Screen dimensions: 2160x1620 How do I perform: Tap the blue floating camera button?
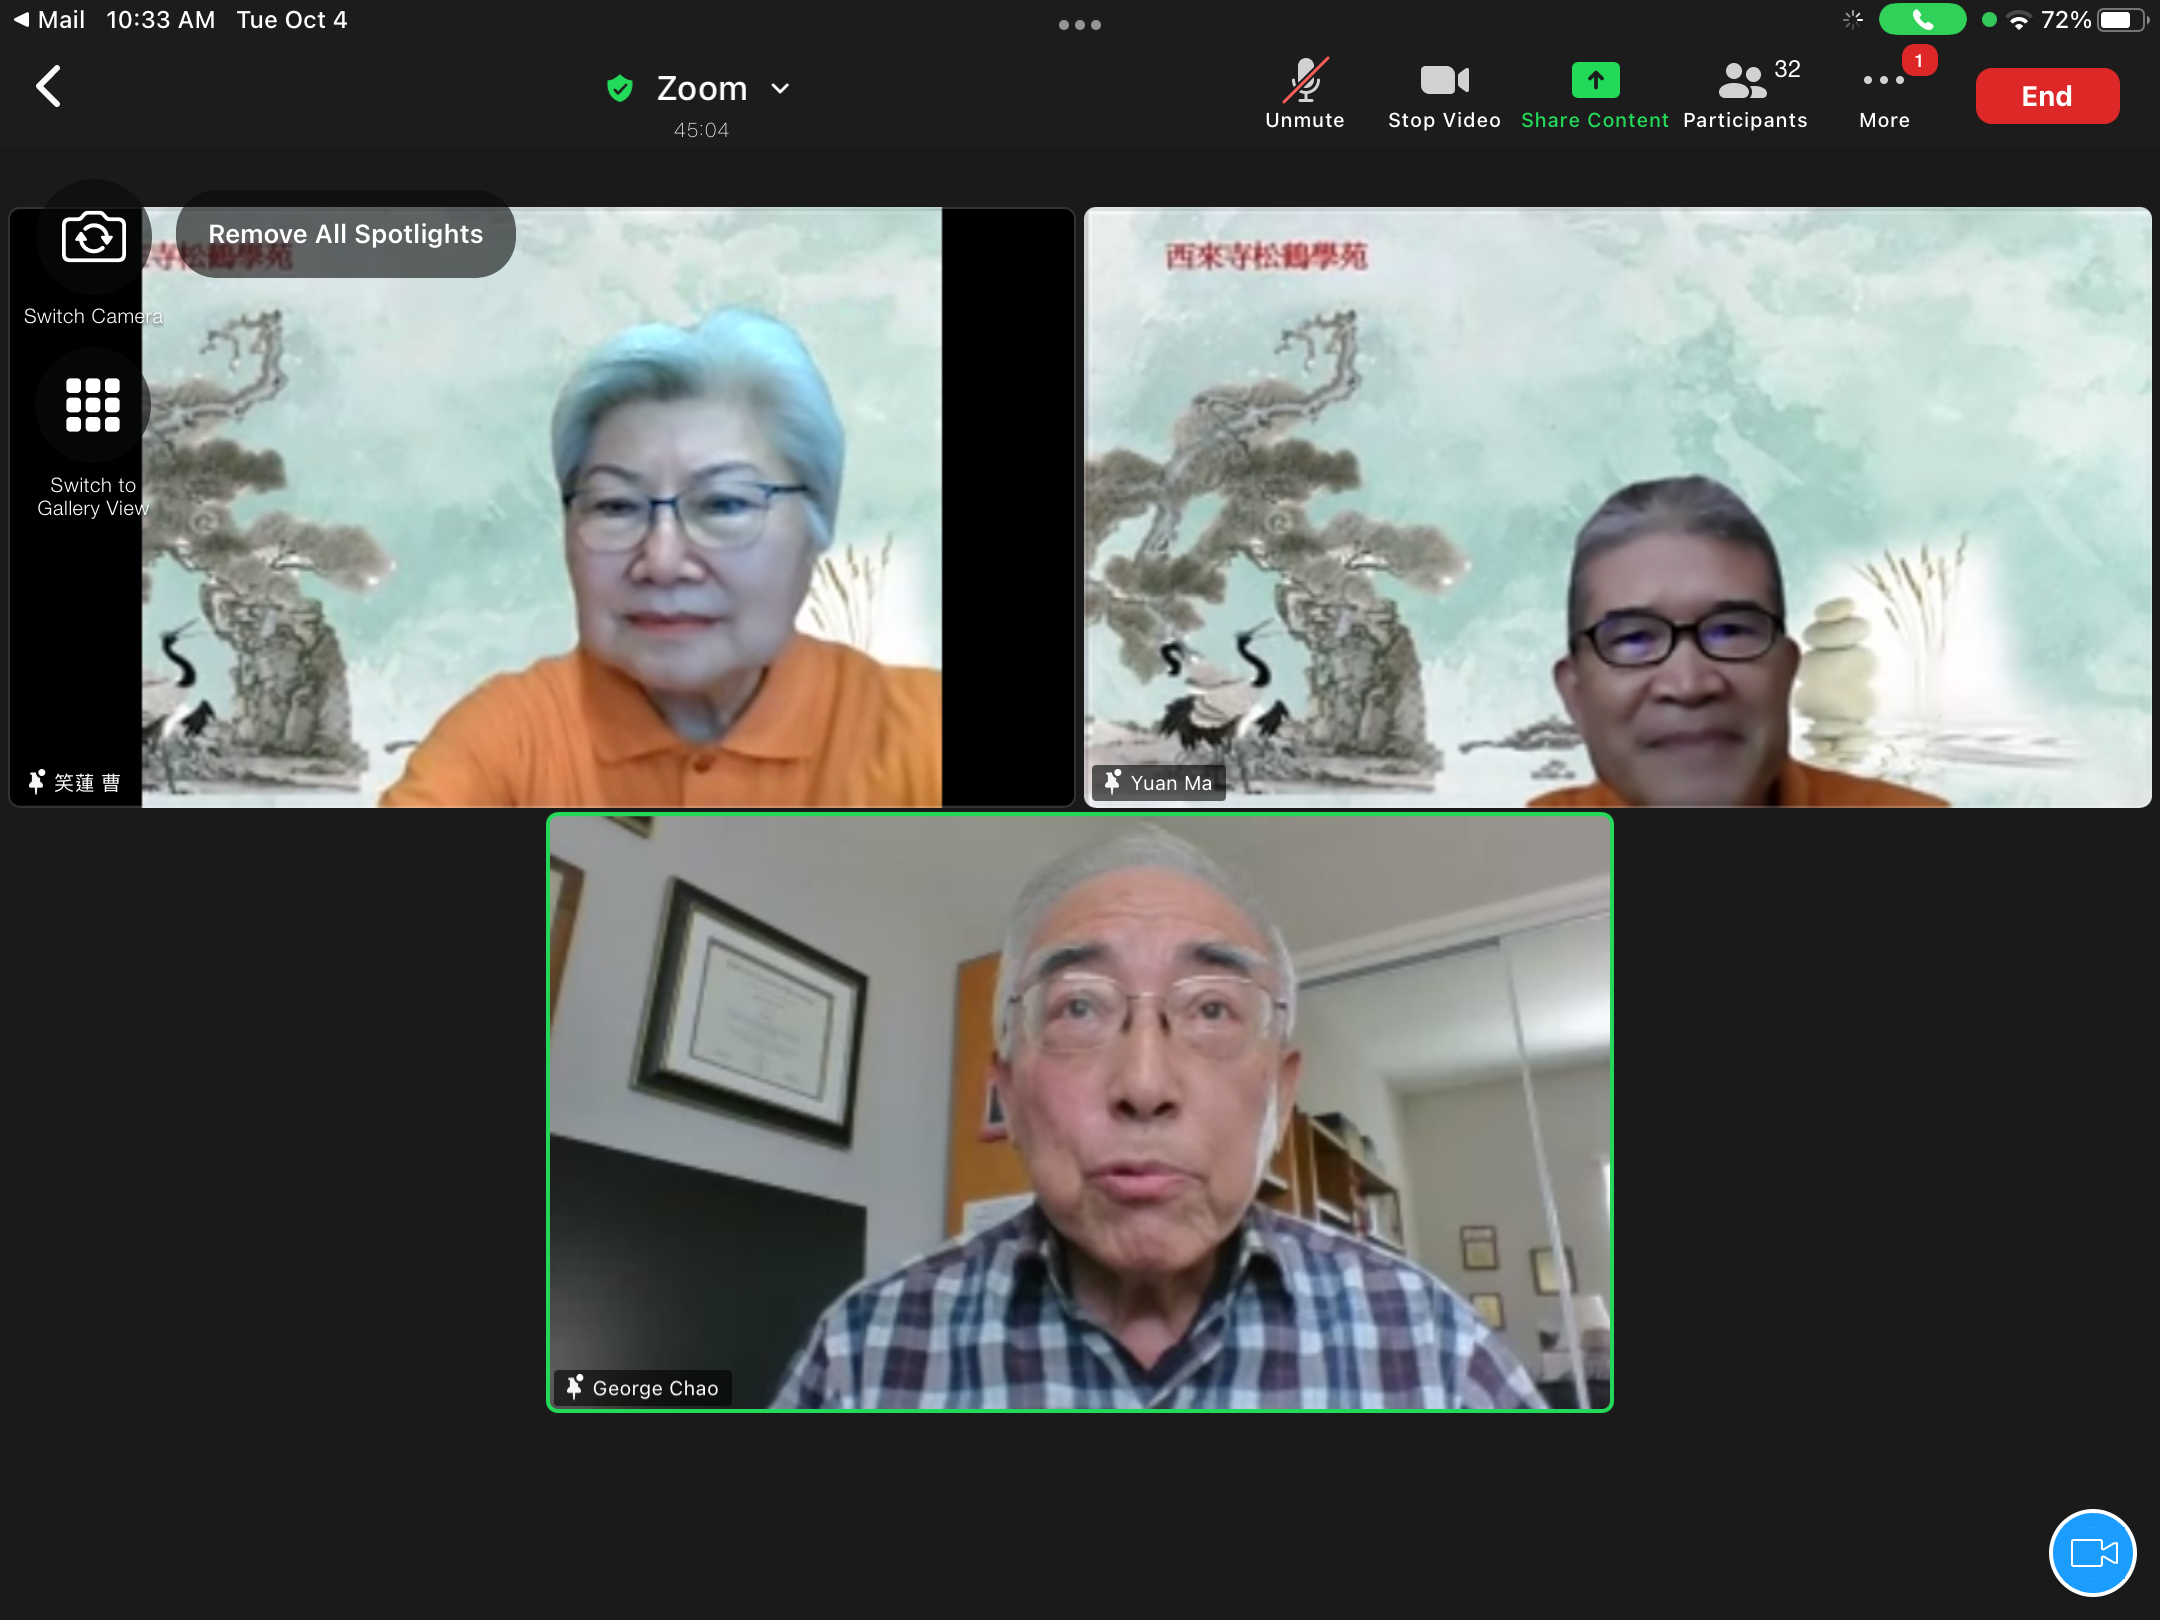pyautogui.click(x=2092, y=1552)
